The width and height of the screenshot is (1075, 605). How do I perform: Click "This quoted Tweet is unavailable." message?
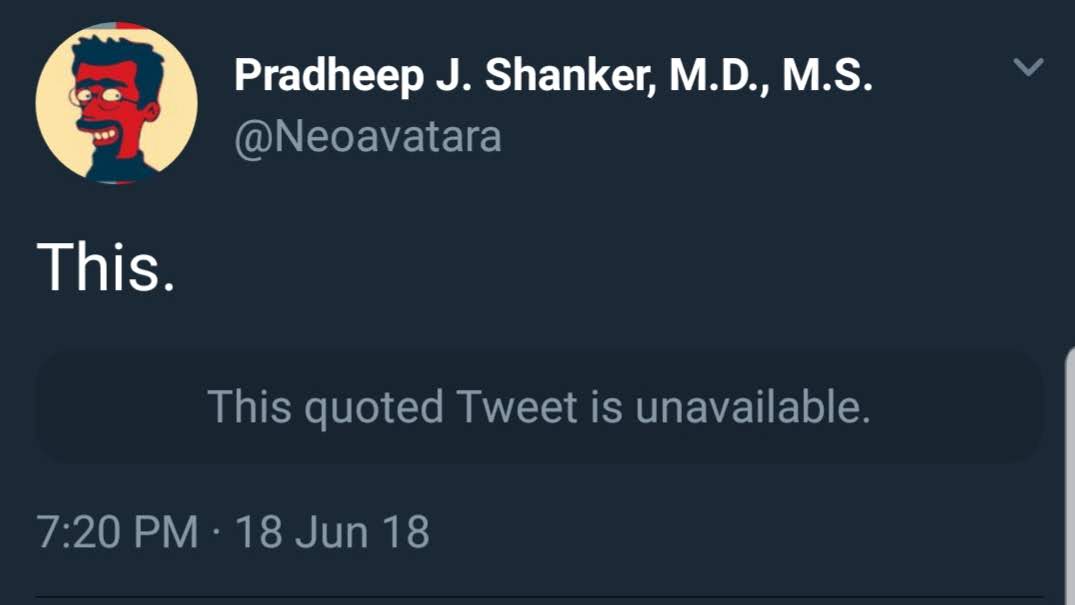(538, 407)
